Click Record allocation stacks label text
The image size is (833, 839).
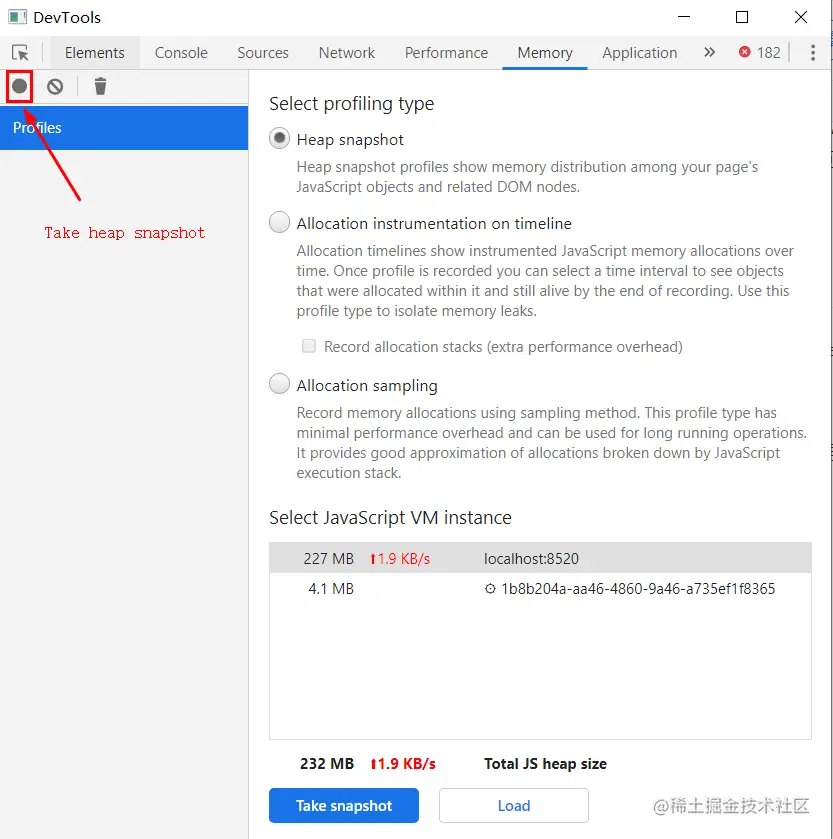503,347
